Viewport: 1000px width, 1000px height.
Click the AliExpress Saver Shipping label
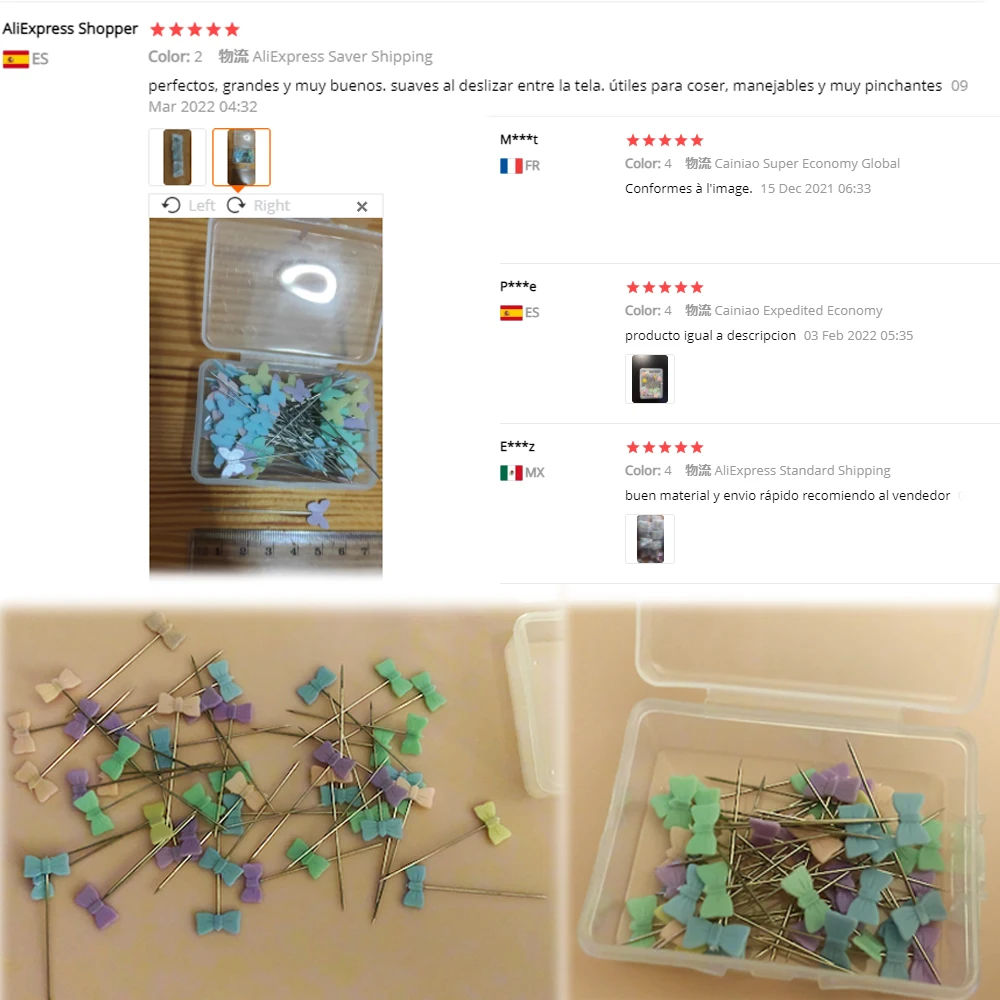pyautogui.click(x=342, y=57)
